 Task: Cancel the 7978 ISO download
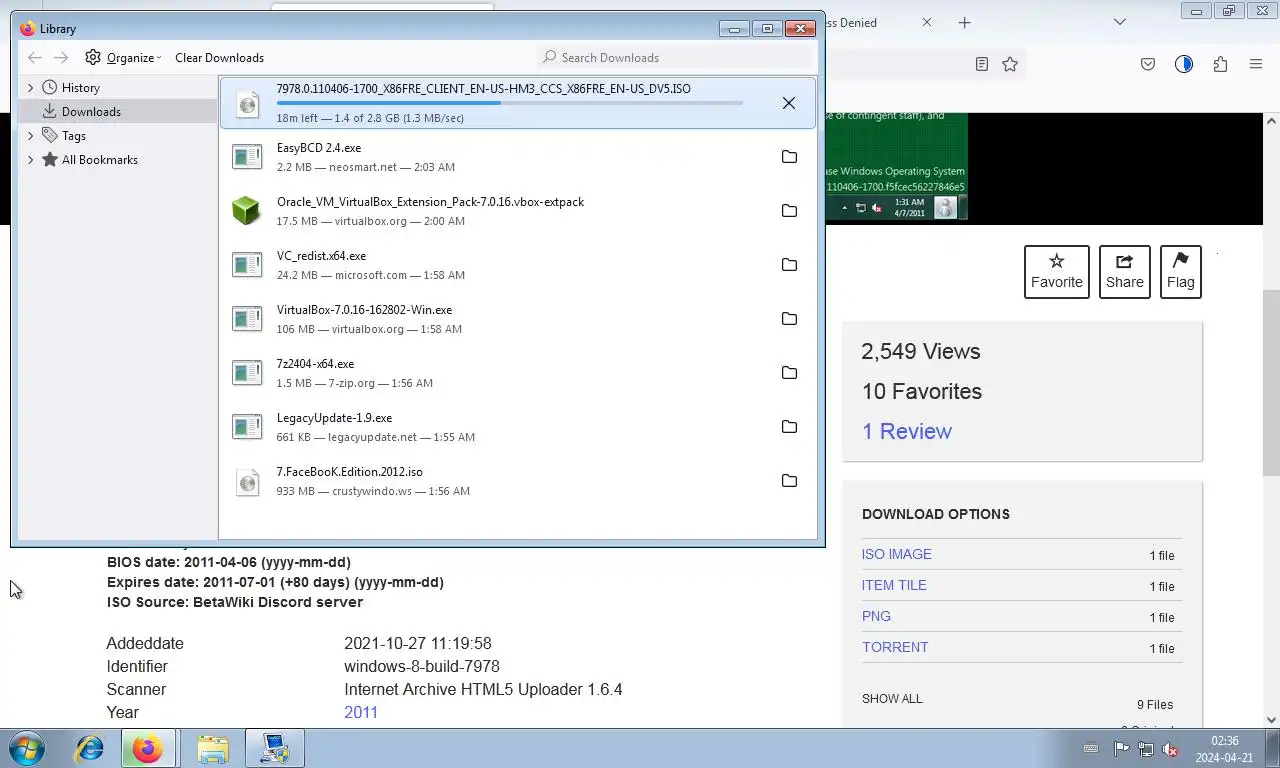pos(789,103)
